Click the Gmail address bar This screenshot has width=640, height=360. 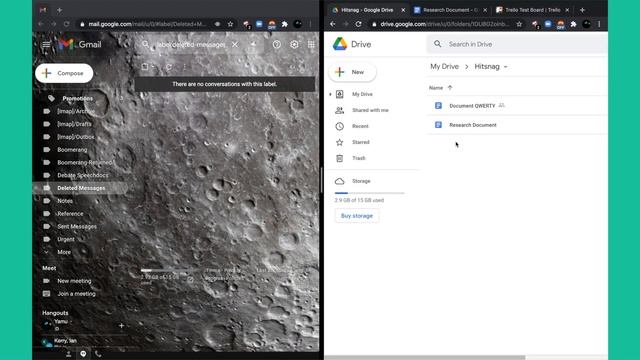pos(147,24)
